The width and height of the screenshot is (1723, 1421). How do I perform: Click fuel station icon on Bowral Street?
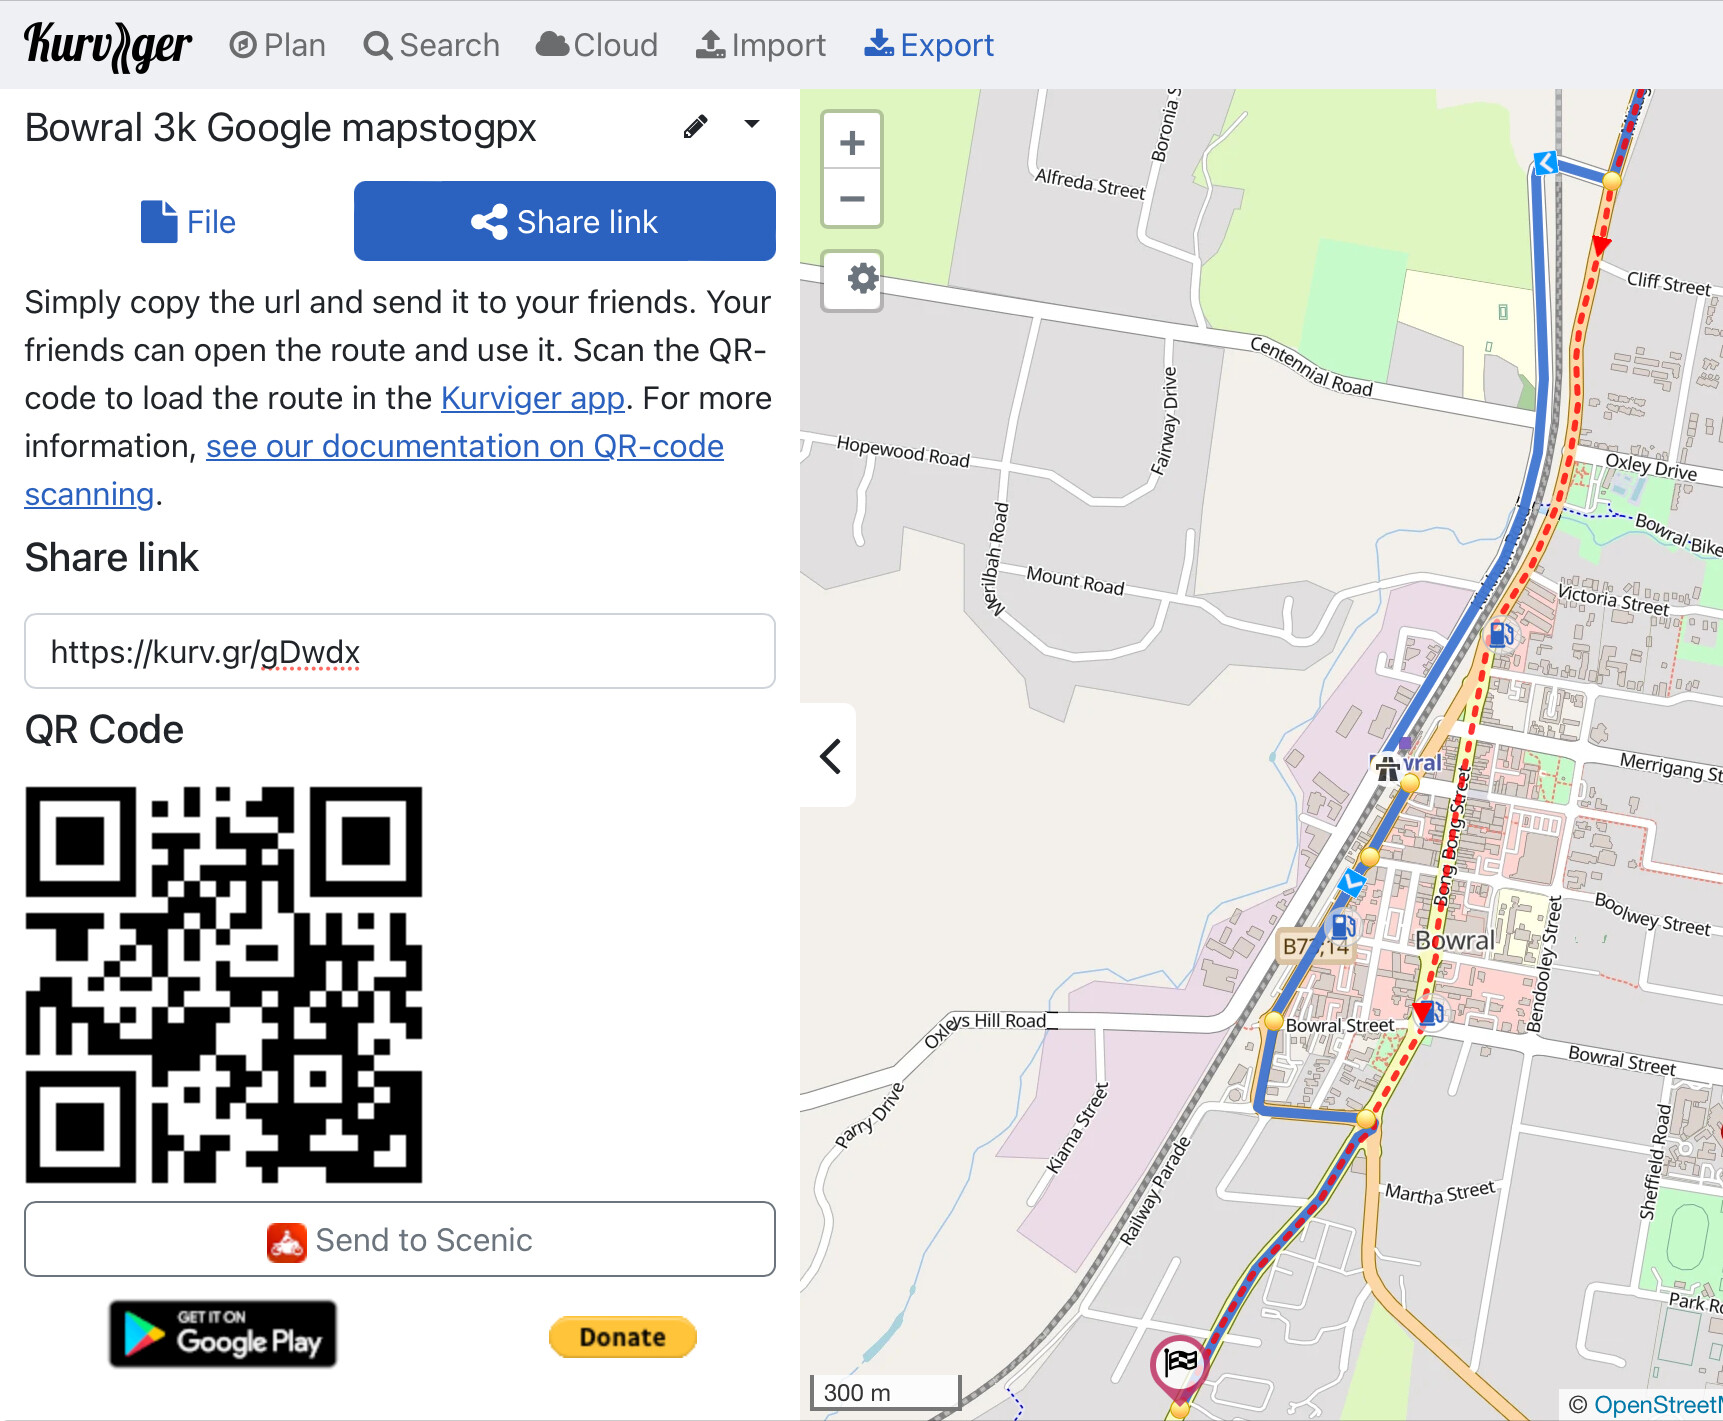coord(1432,1014)
